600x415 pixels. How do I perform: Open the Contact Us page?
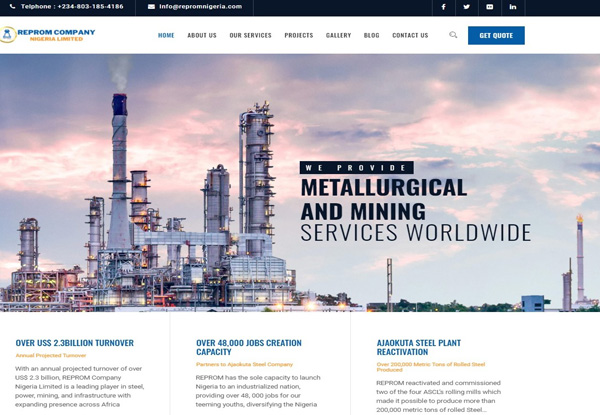[x=410, y=35]
